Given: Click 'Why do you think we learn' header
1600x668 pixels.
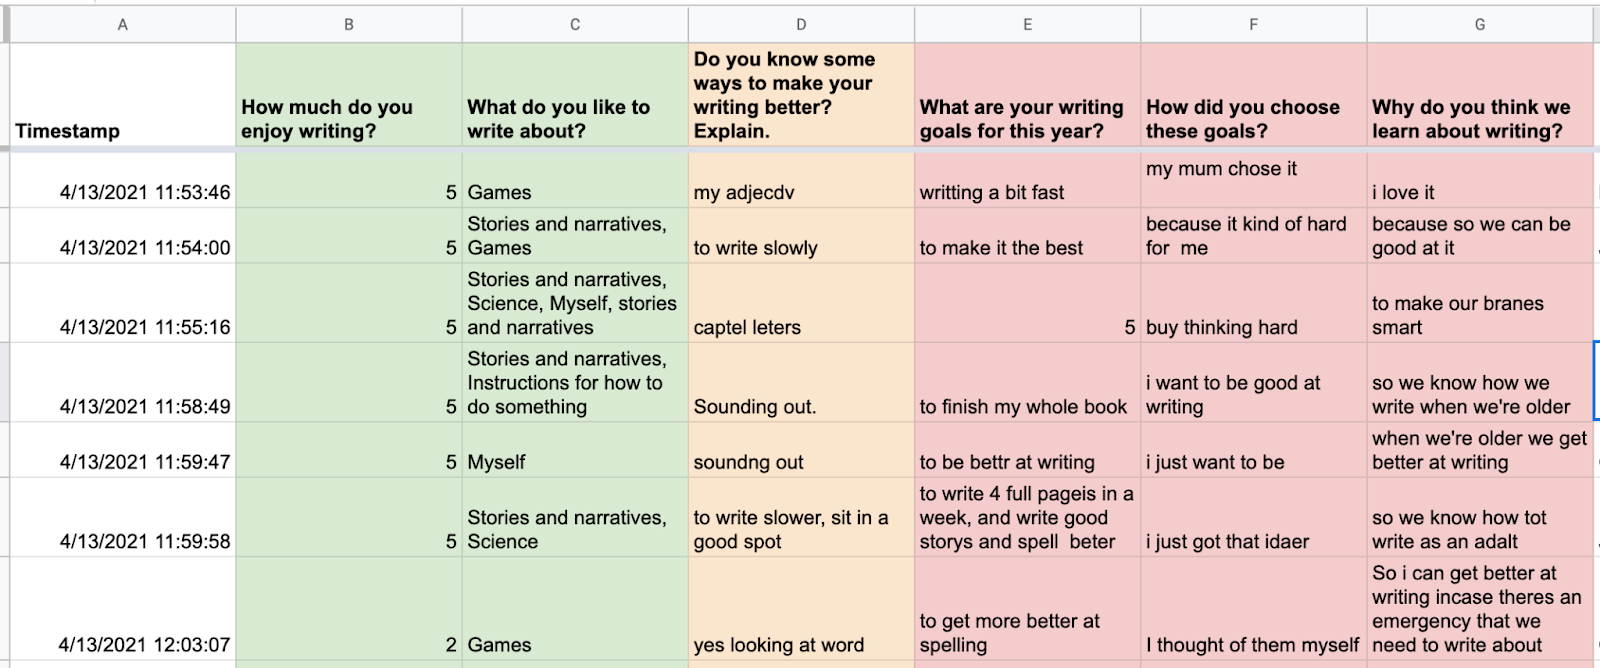Looking at the screenshot, I should click(x=1479, y=96).
